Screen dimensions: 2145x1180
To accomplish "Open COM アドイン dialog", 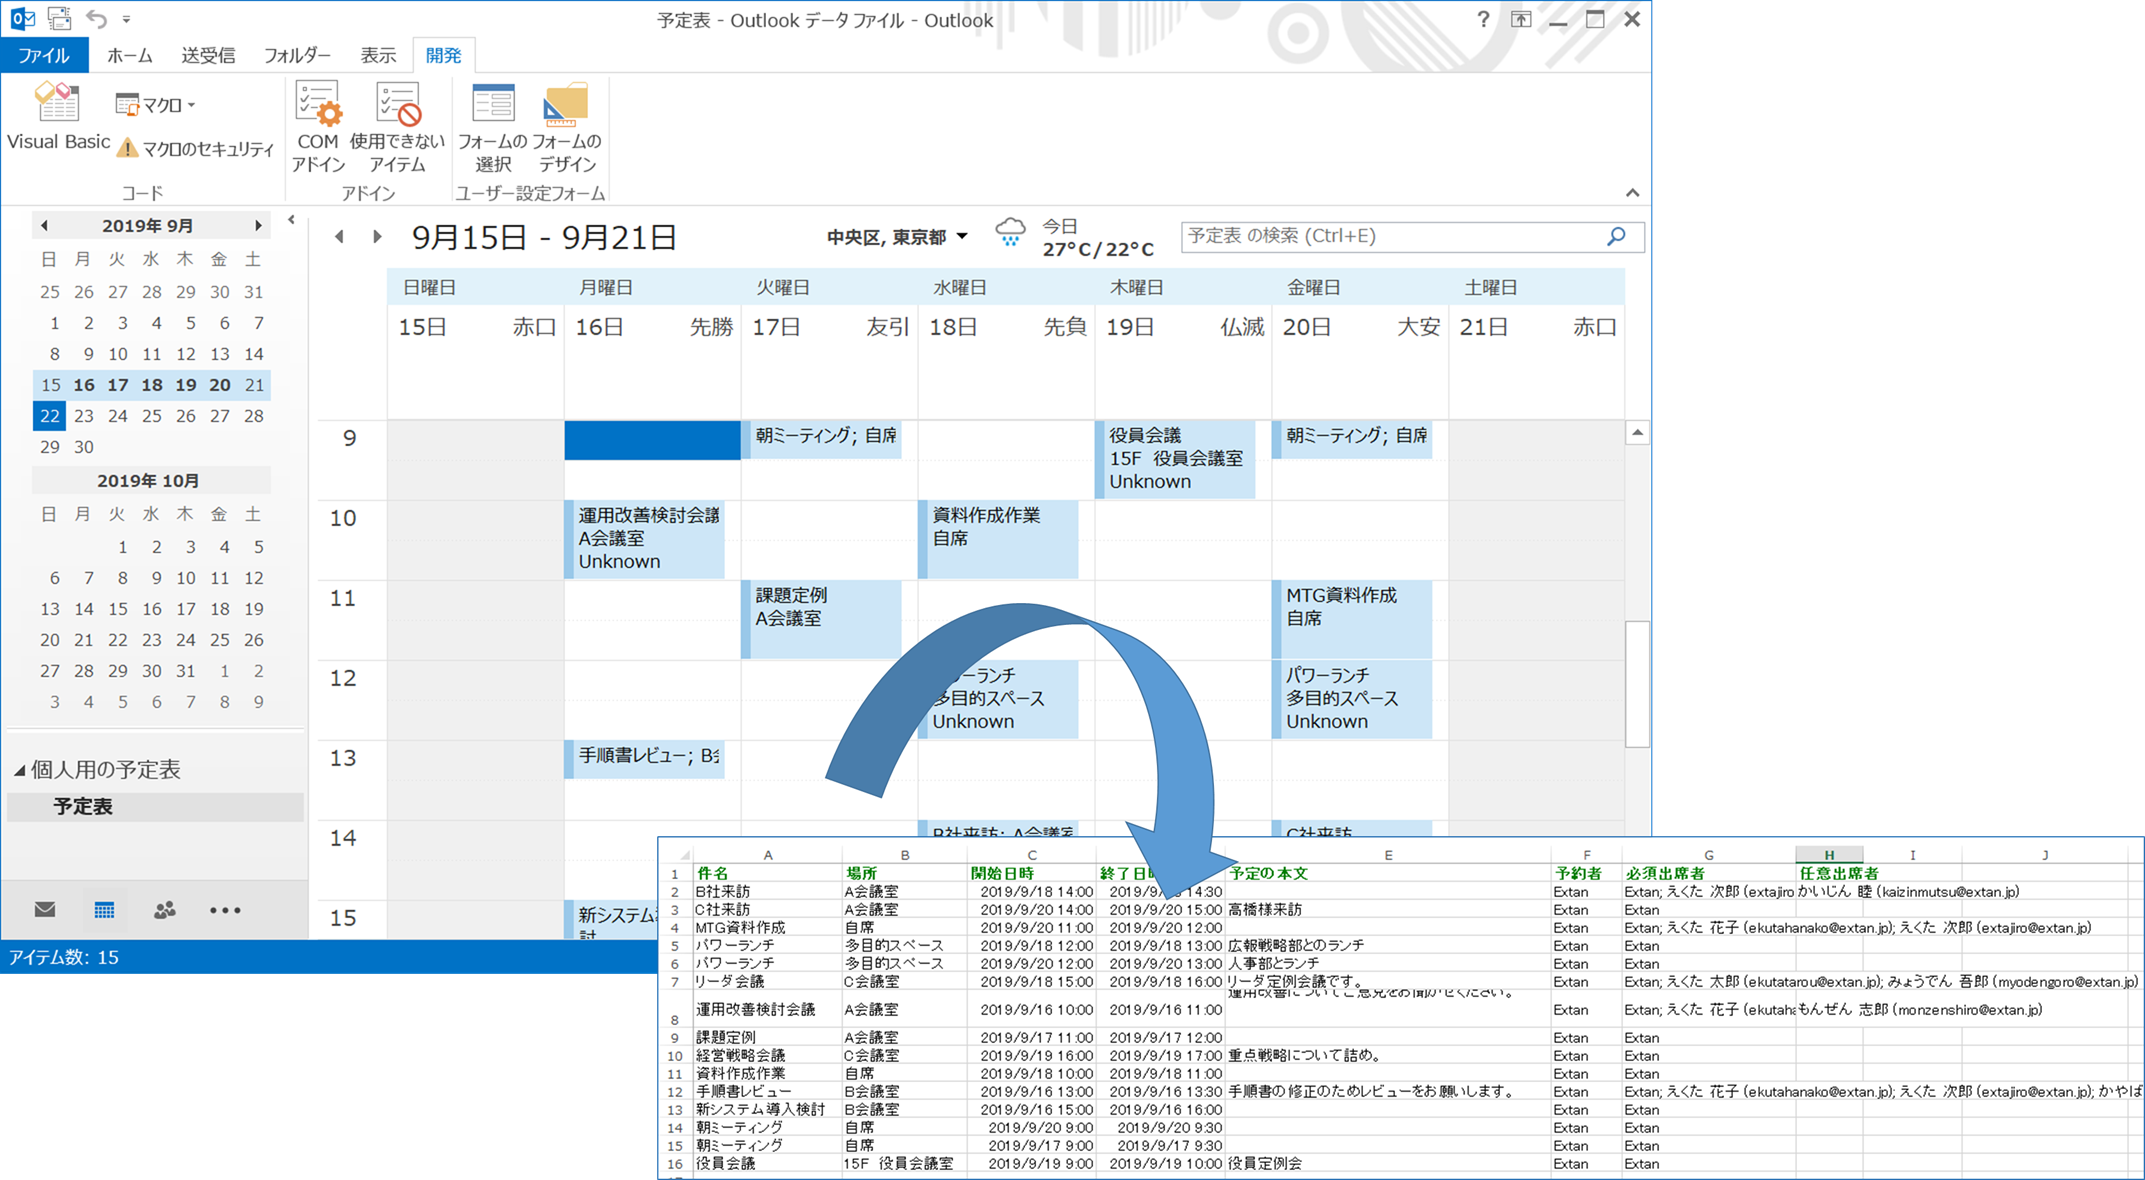I will point(318,128).
